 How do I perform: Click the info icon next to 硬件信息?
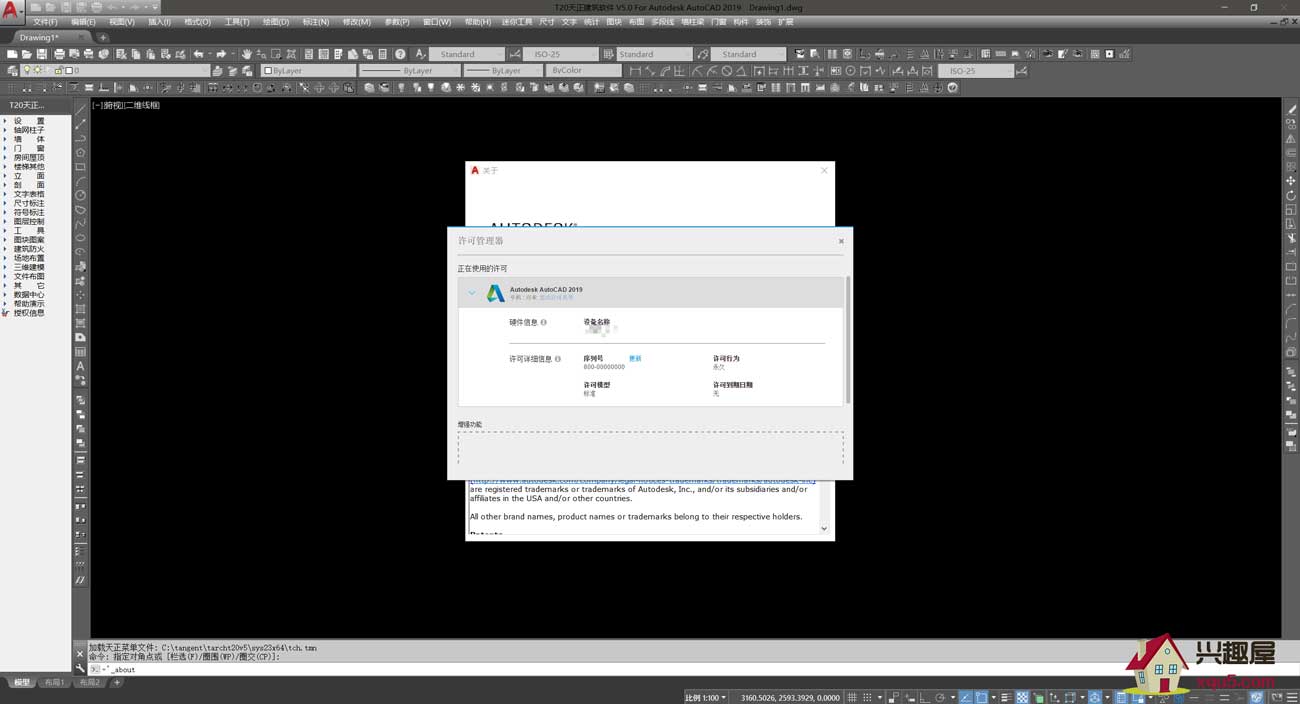point(544,322)
